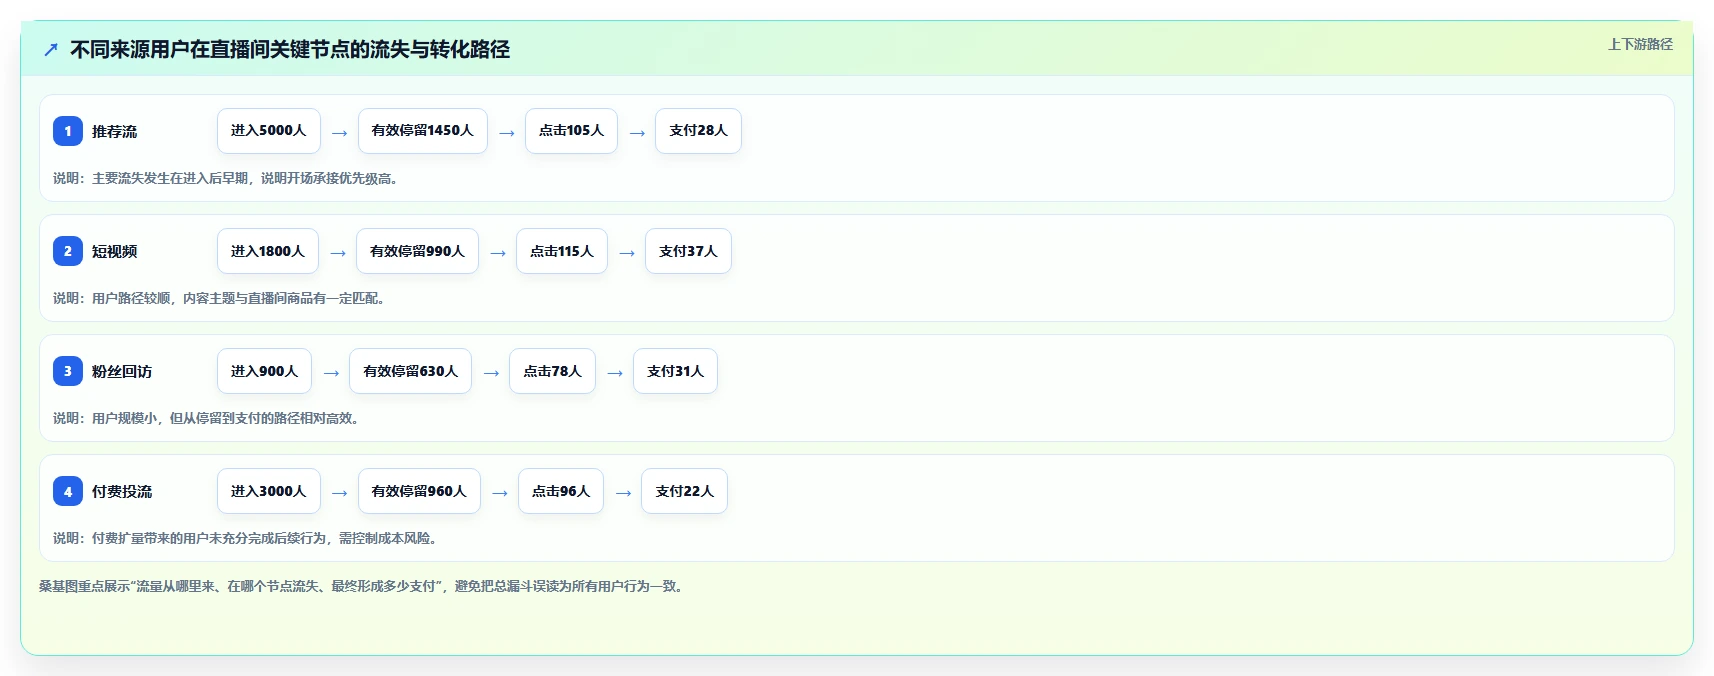1714x676 pixels.
Task: Click the number 1 badge for 推荐流
Action: [x=68, y=131]
